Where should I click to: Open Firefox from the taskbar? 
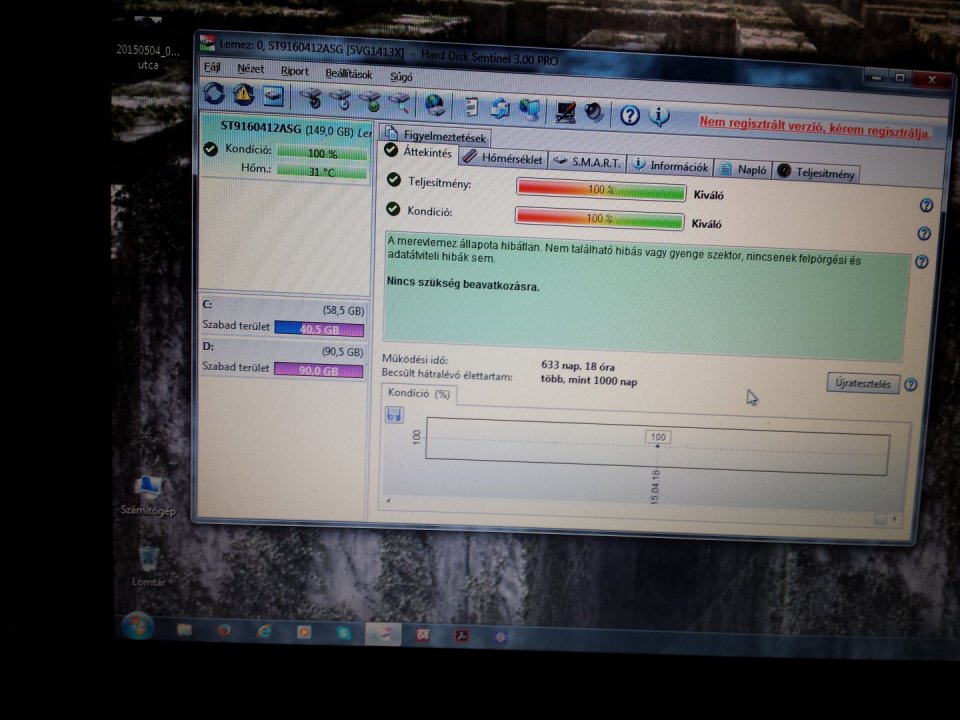pos(224,630)
